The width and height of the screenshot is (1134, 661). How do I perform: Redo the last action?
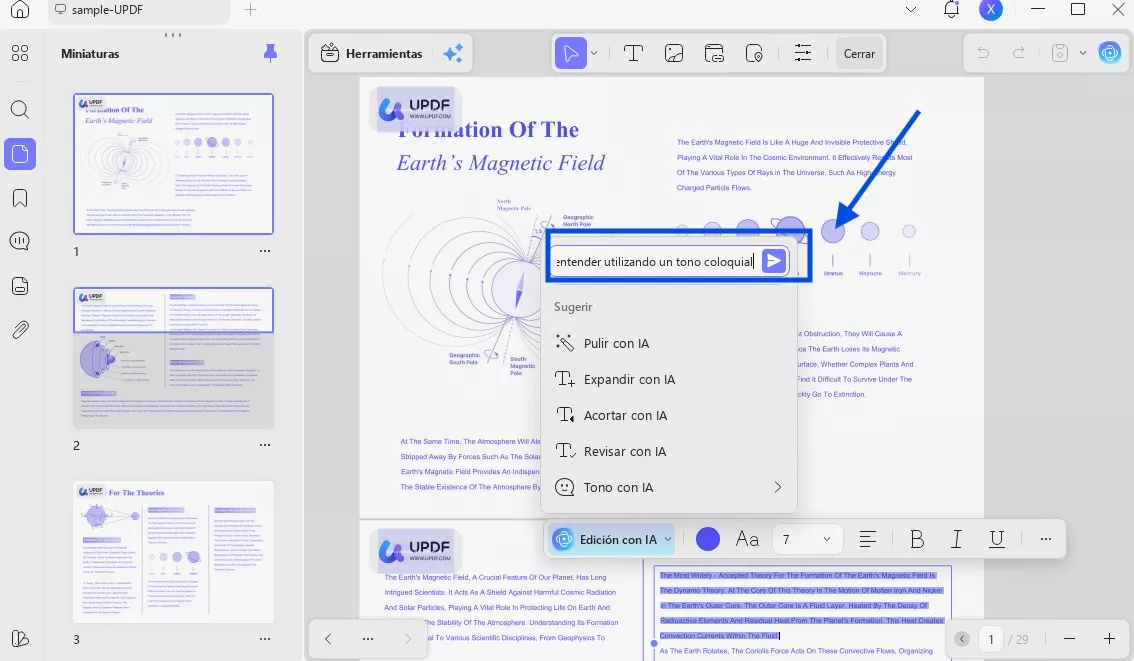(x=1018, y=53)
